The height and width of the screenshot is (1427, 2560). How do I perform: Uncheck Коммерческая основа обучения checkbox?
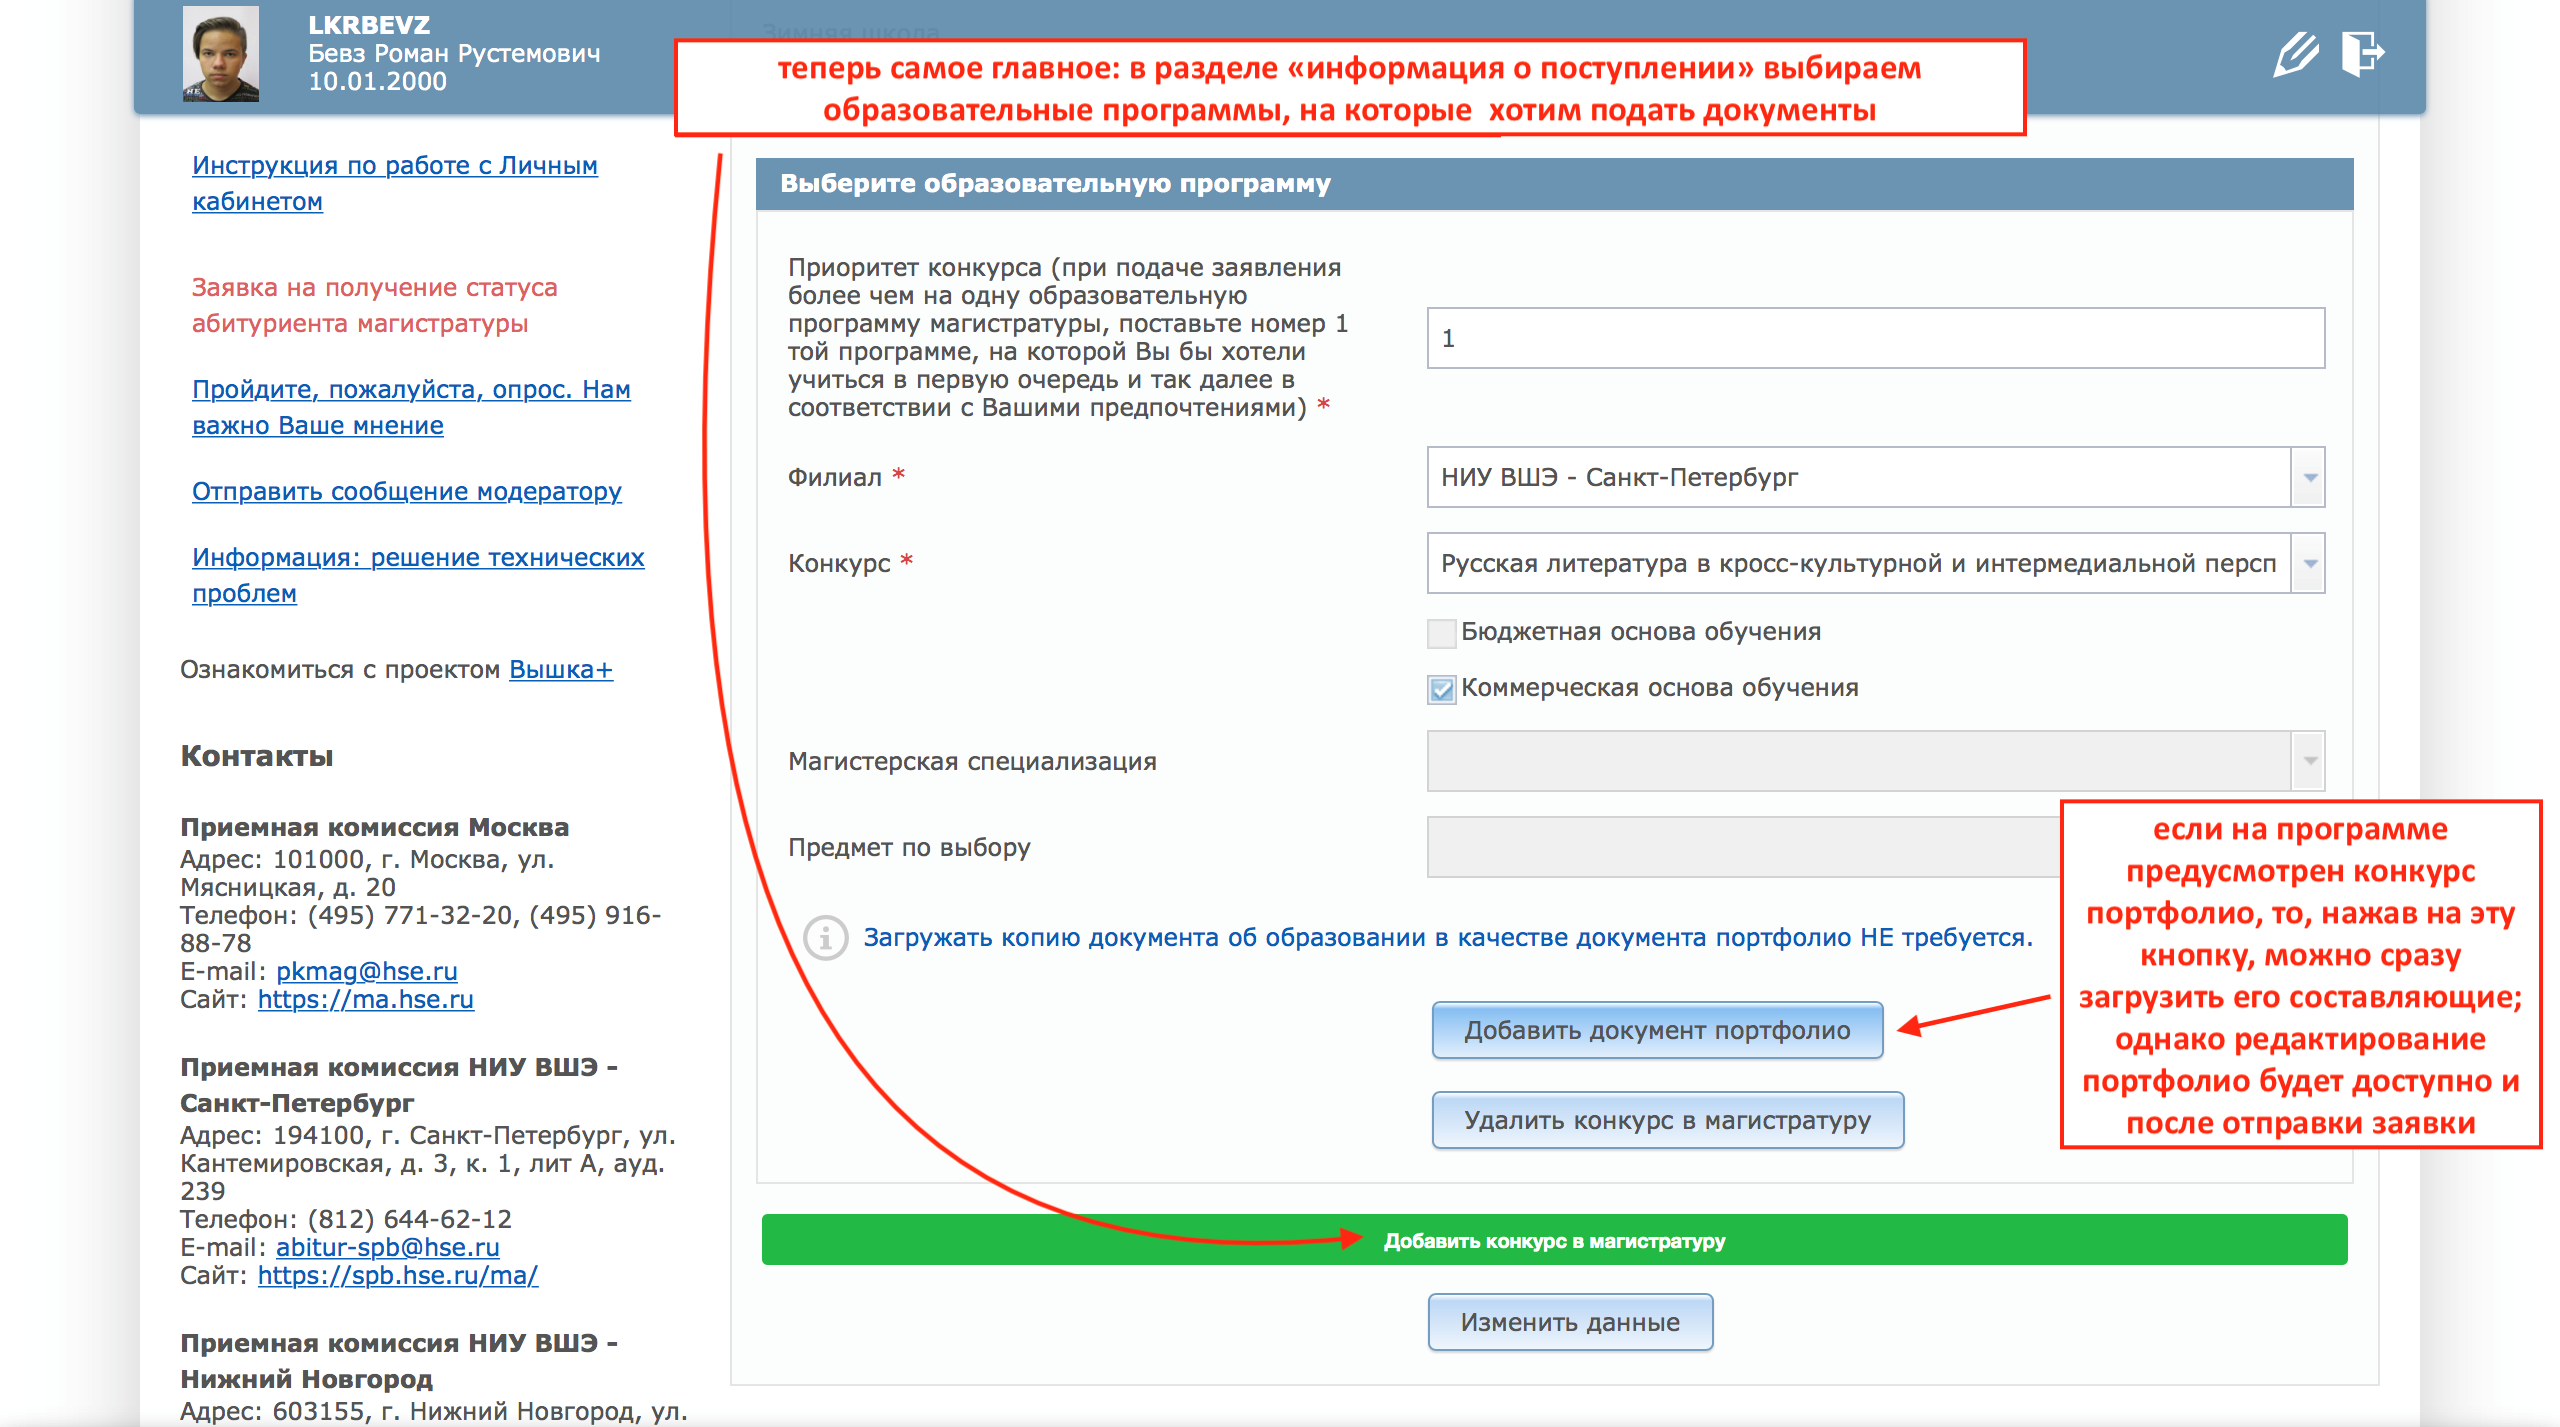tap(1441, 689)
